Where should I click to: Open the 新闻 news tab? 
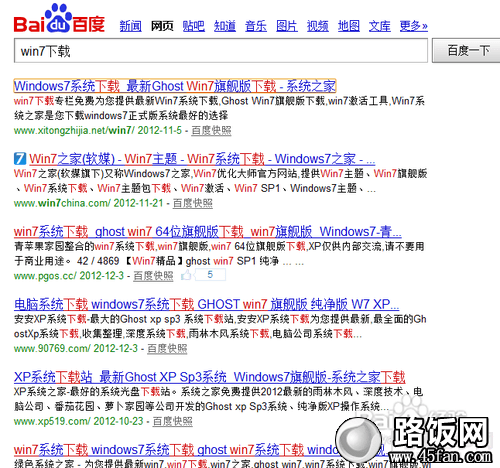click(x=131, y=26)
